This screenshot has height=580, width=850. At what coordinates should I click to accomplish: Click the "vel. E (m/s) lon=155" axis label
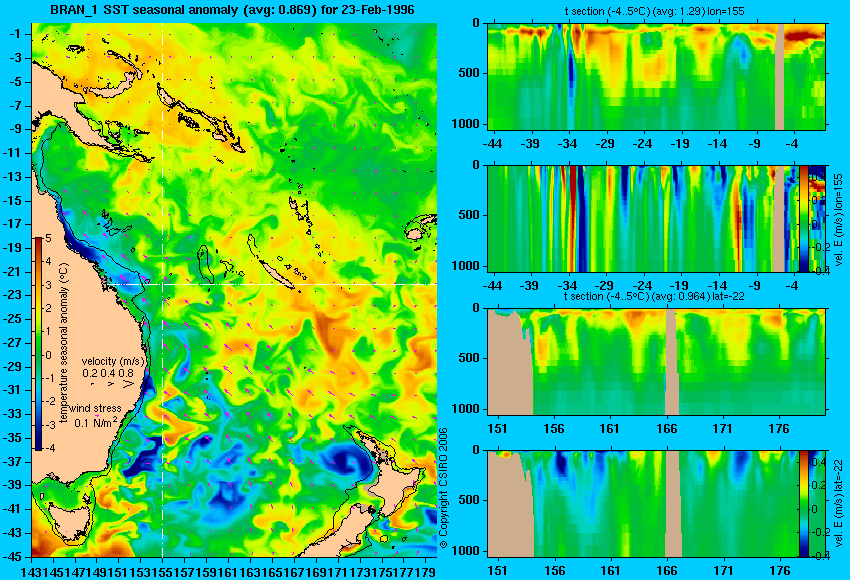[x=838, y=220]
